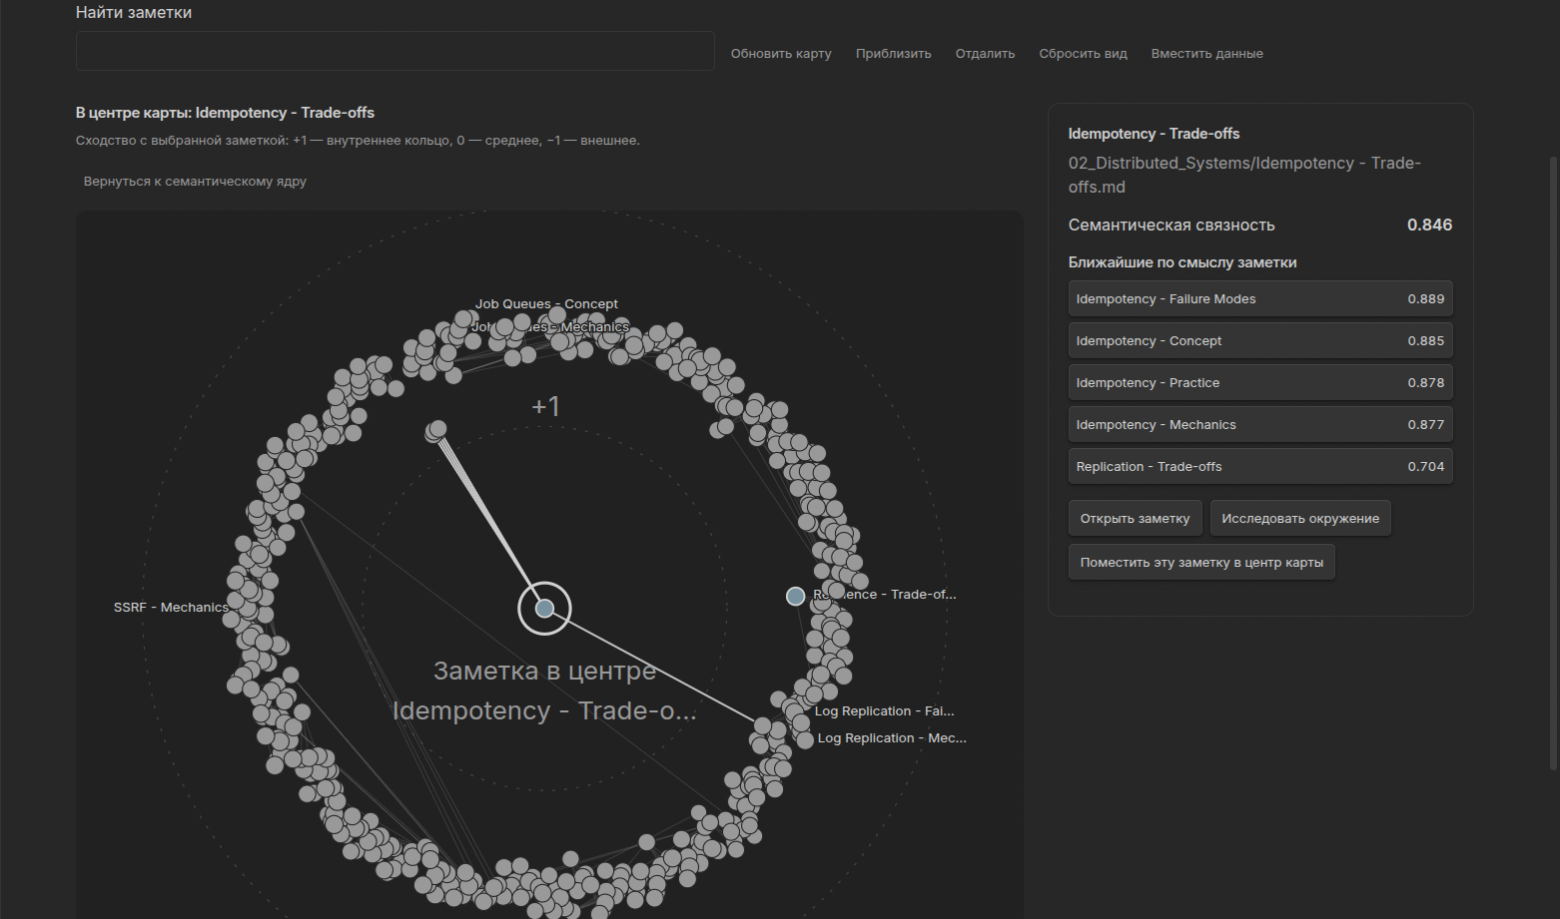Open Replication - Trade-offs related note
The height and width of the screenshot is (919, 1560).
click(1260, 467)
